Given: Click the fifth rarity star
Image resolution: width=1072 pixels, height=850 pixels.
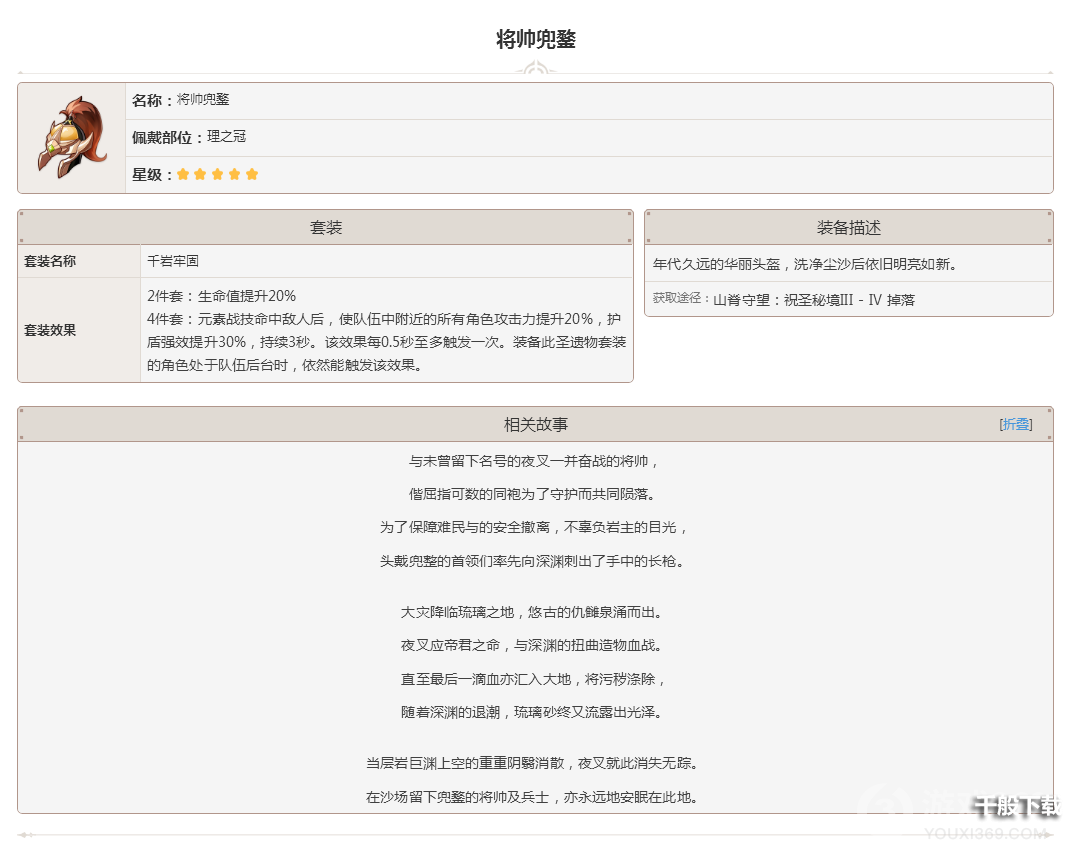Looking at the screenshot, I should [x=251, y=174].
